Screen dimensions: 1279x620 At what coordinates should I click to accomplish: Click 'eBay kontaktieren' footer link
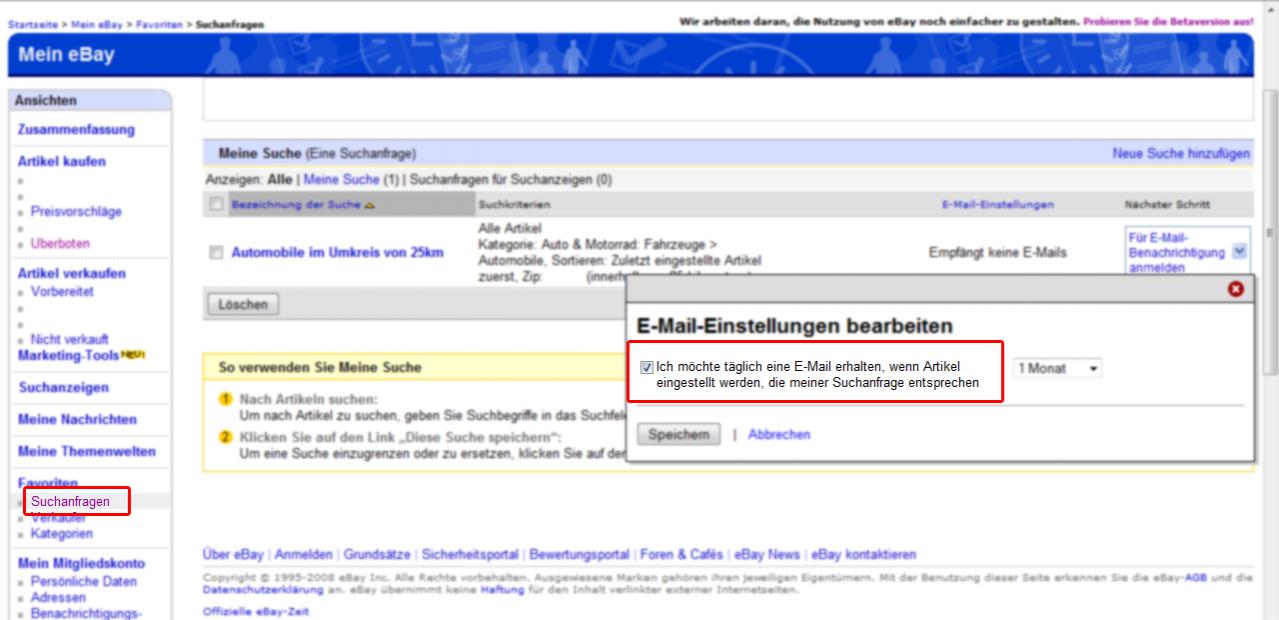864,554
